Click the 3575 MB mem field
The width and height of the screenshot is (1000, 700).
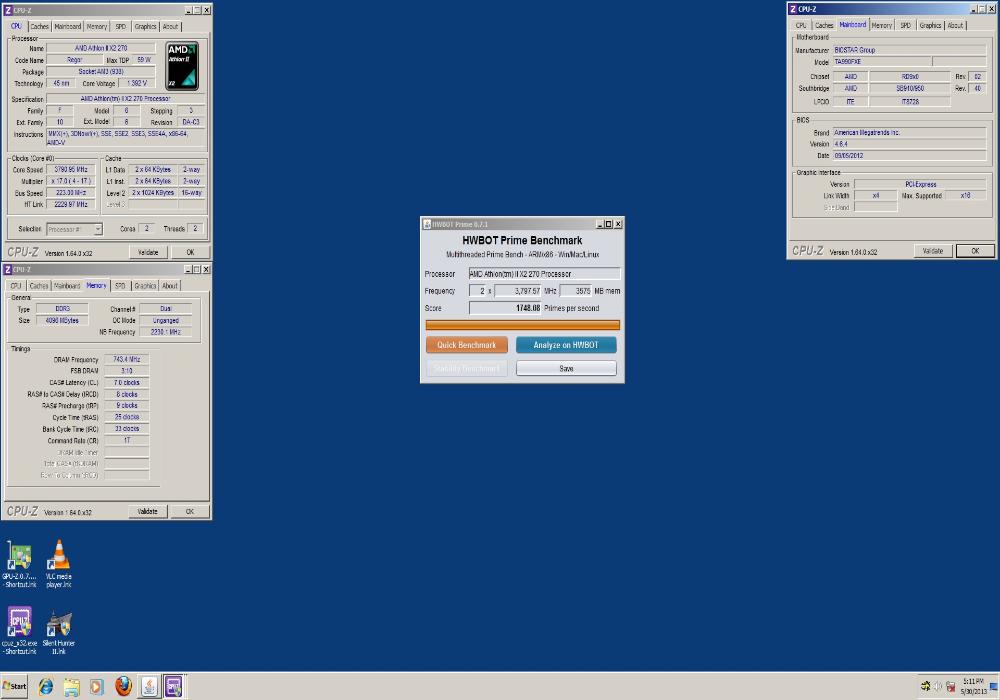[575, 291]
